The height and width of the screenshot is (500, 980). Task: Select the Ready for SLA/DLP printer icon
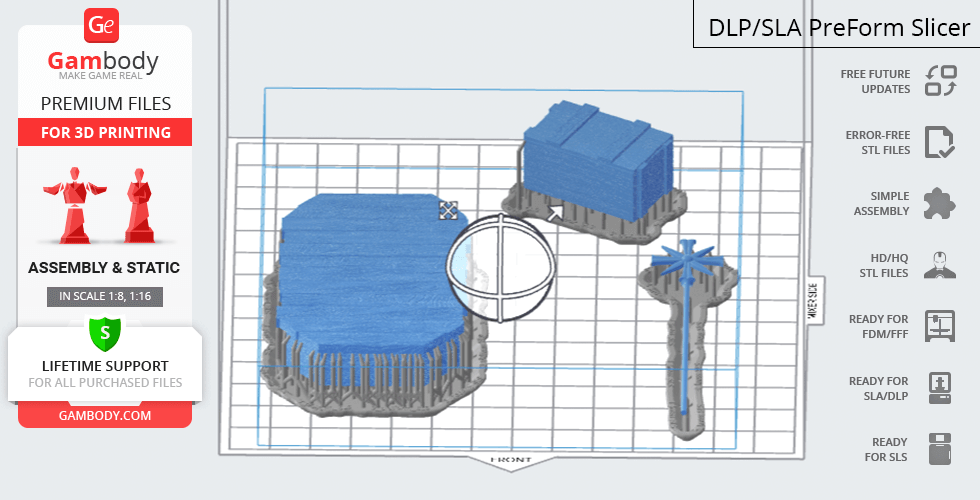click(940, 387)
